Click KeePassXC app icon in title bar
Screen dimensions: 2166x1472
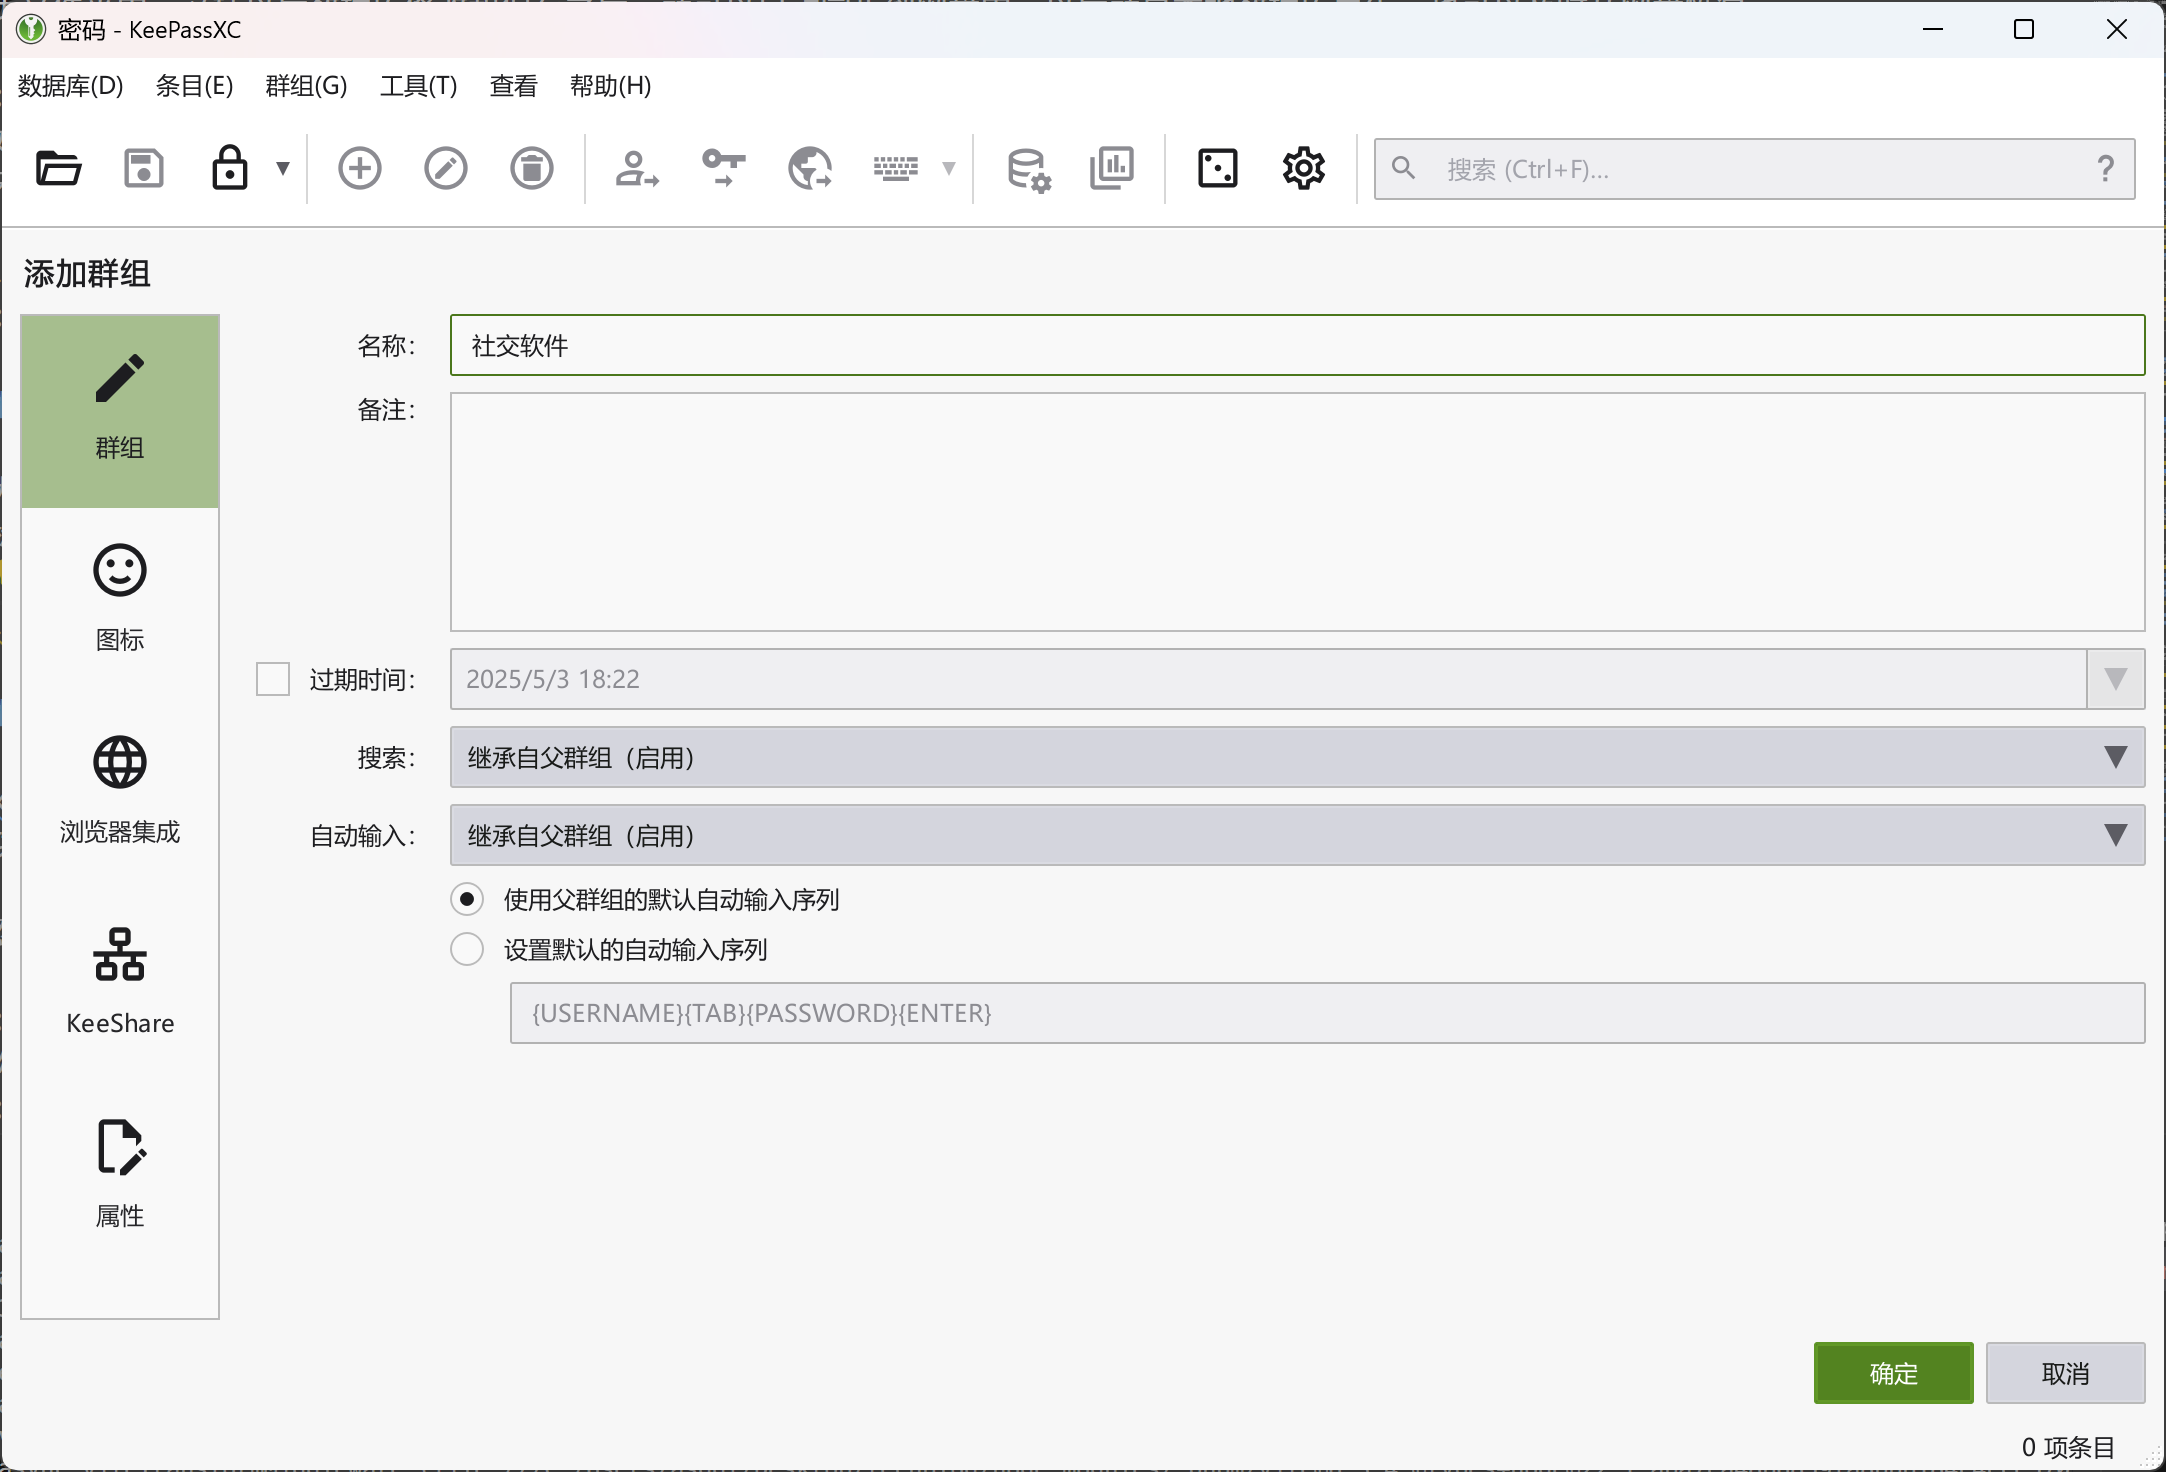coord(31,29)
